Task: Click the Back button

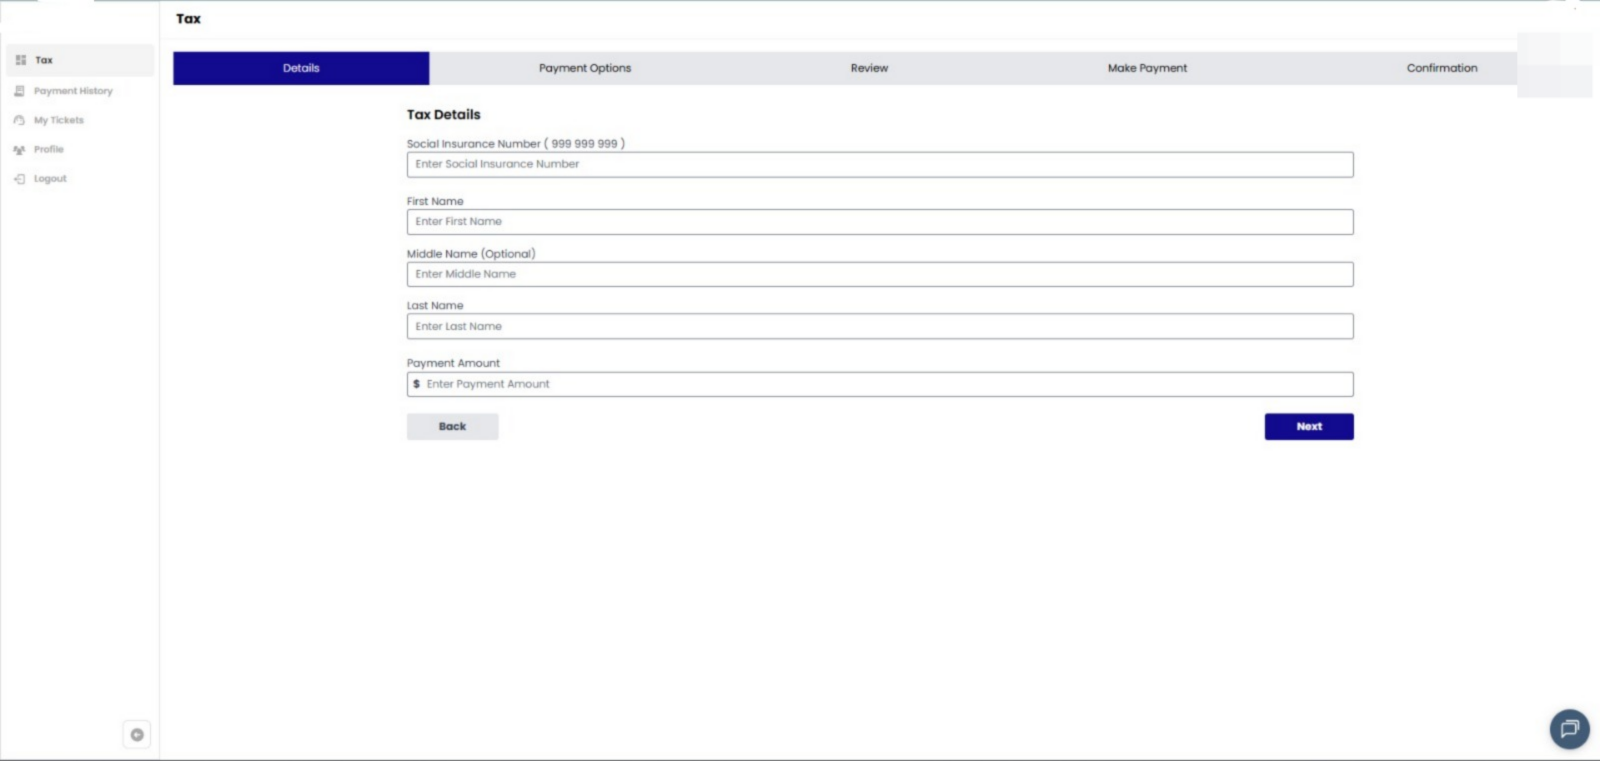Action: (452, 427)
